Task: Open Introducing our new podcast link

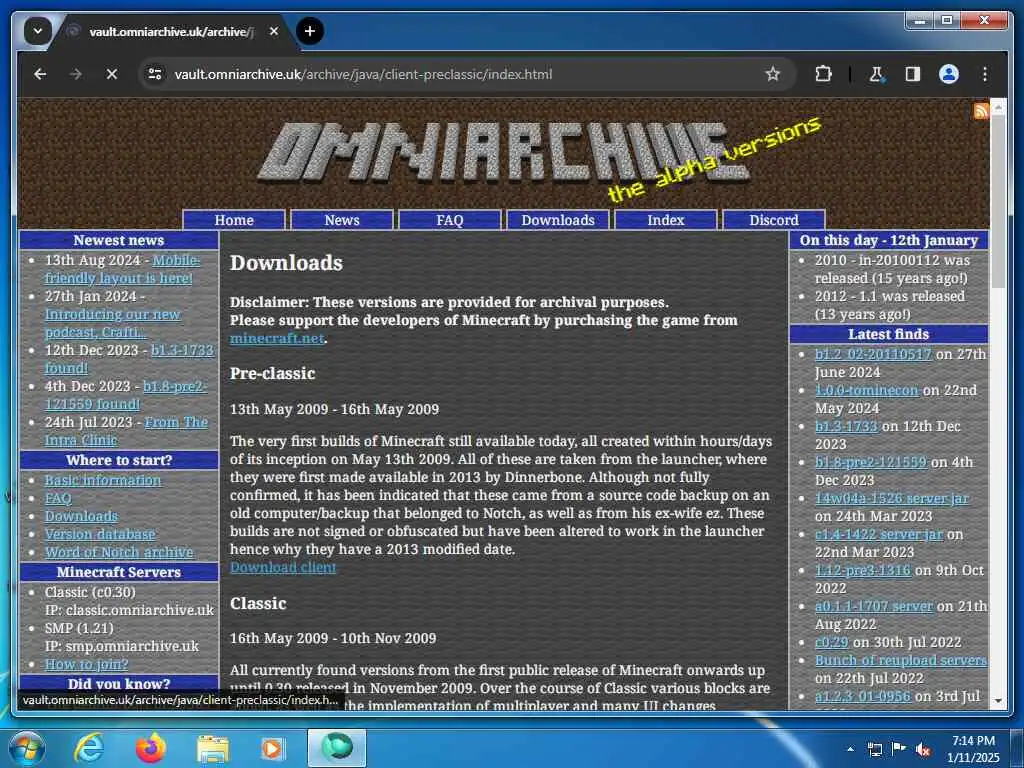Action: tap(112, 323)
